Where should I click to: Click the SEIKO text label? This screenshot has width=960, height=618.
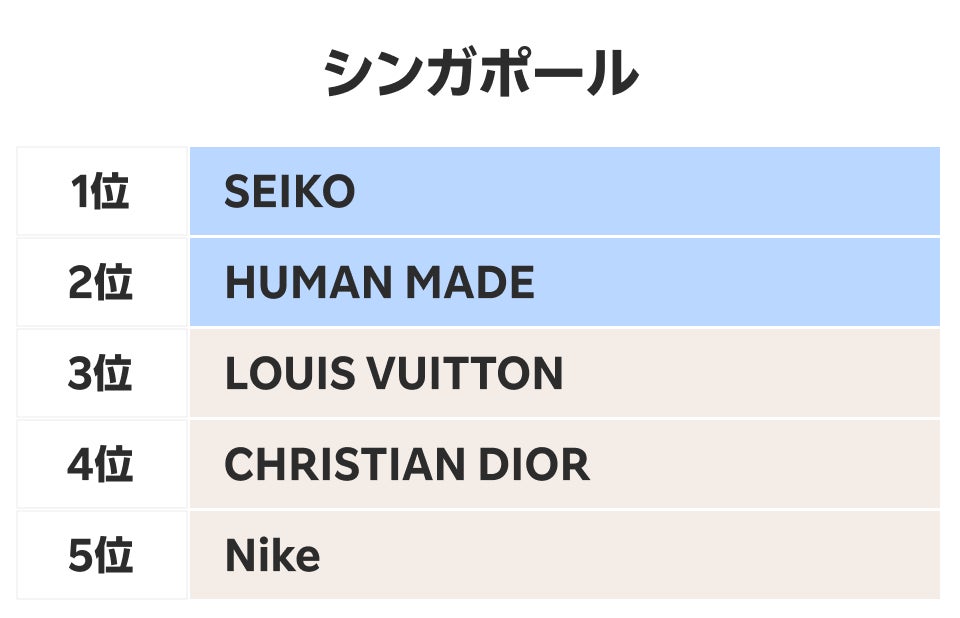point(289,192)
